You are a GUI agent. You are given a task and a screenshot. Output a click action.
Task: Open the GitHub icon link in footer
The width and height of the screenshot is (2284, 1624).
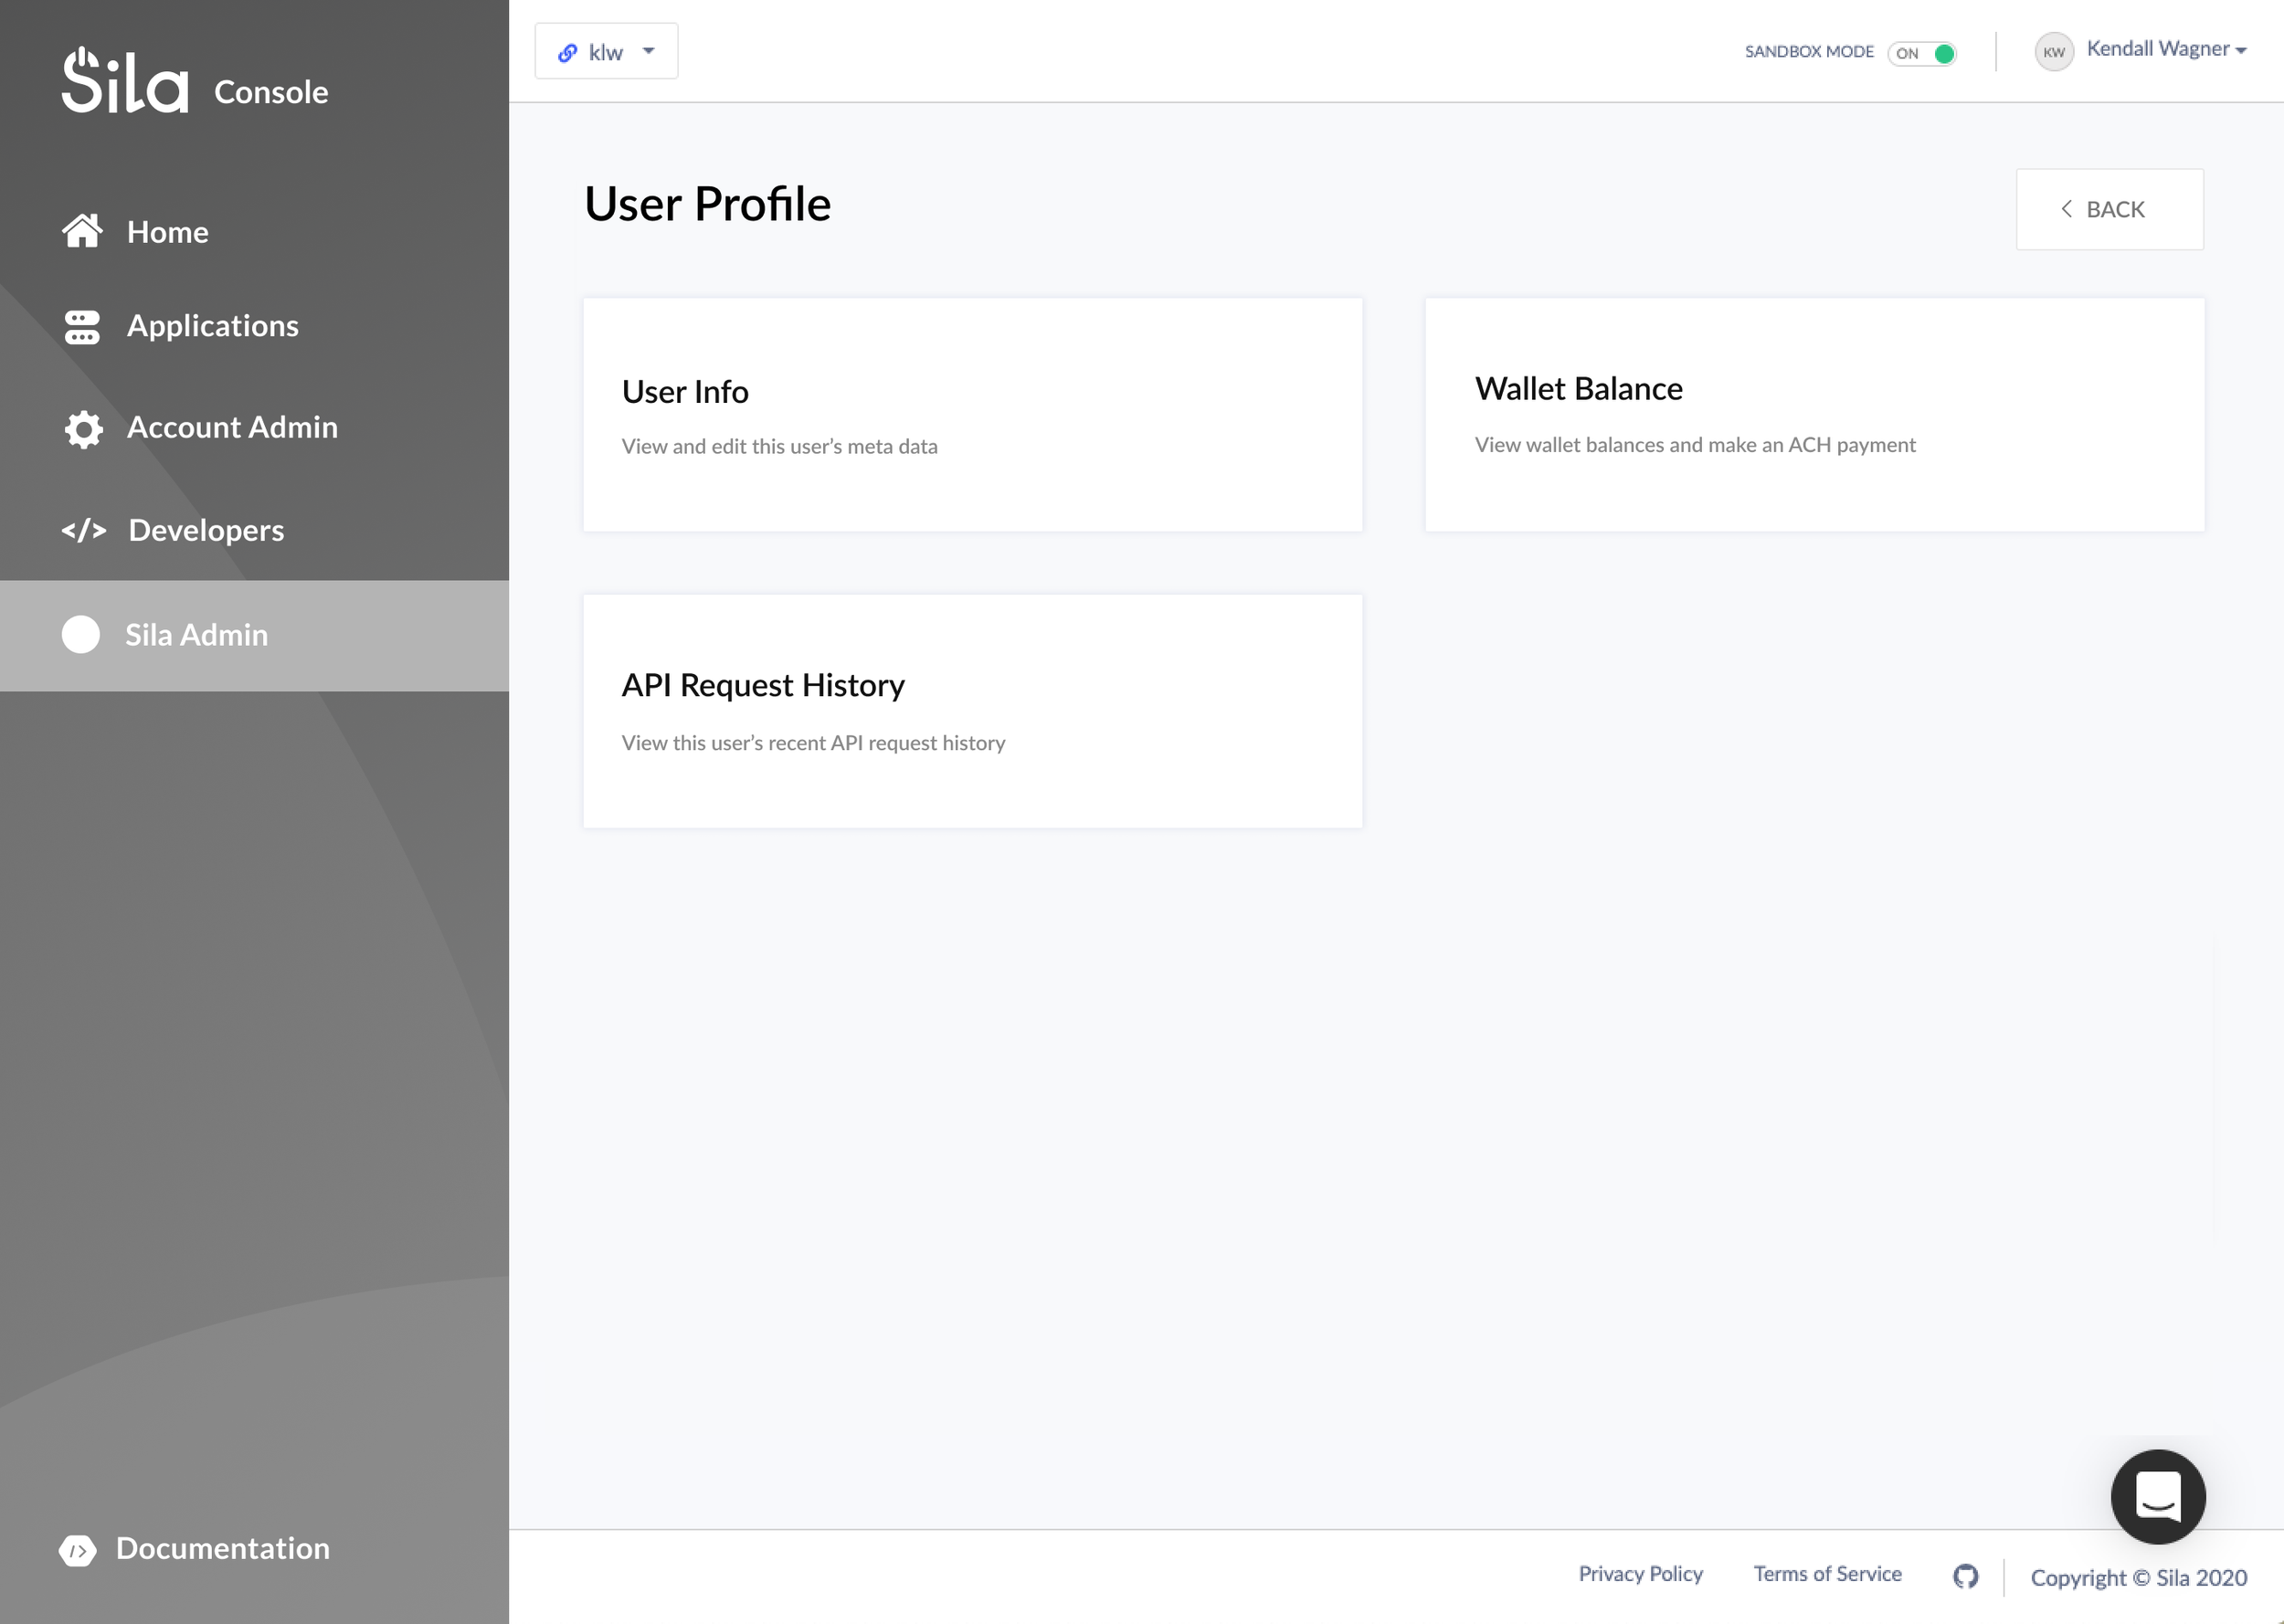[1965, 1576]
